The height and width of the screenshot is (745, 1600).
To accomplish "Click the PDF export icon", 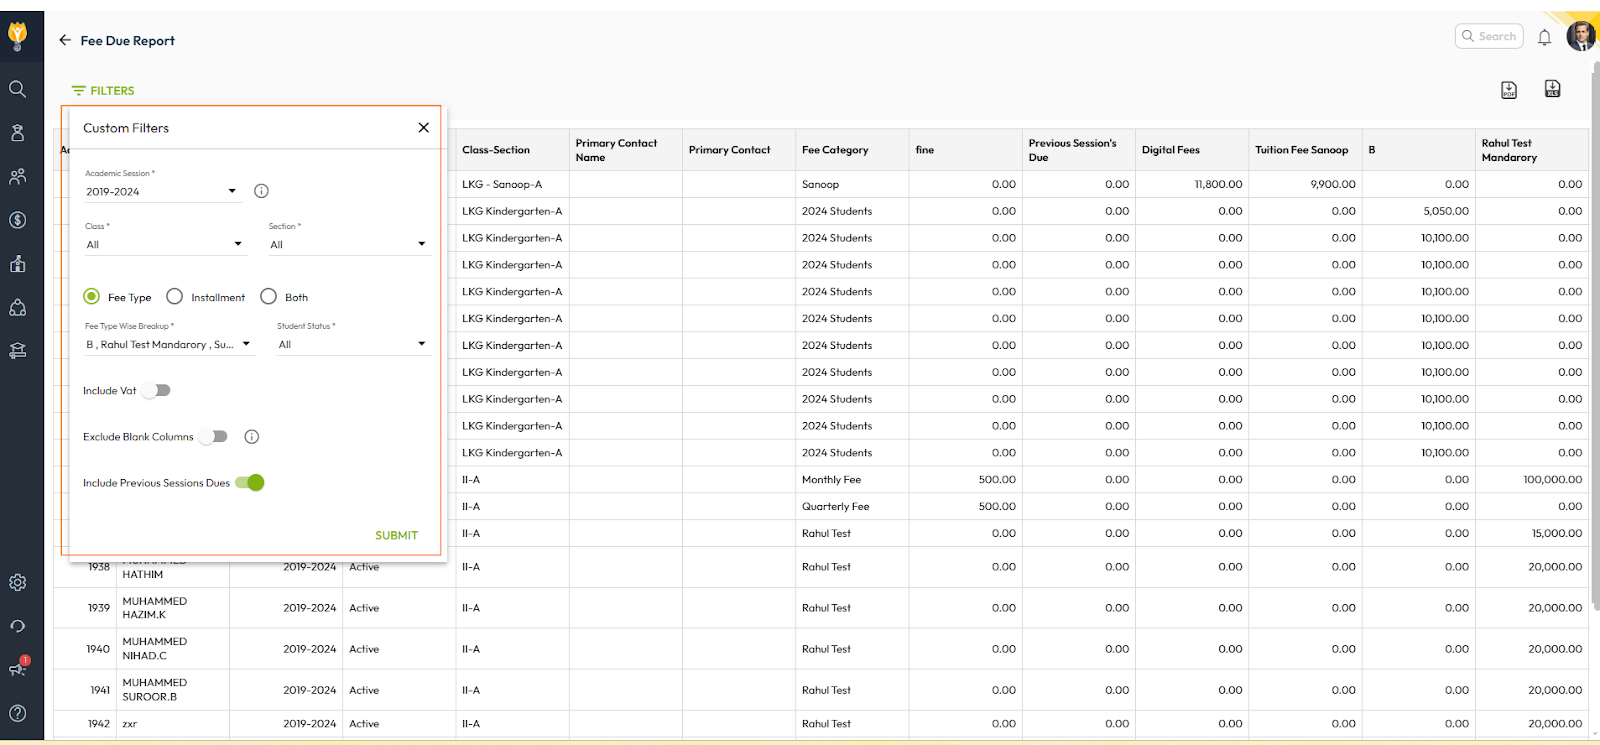I will pyautogui.click(x=1509, y=90).
